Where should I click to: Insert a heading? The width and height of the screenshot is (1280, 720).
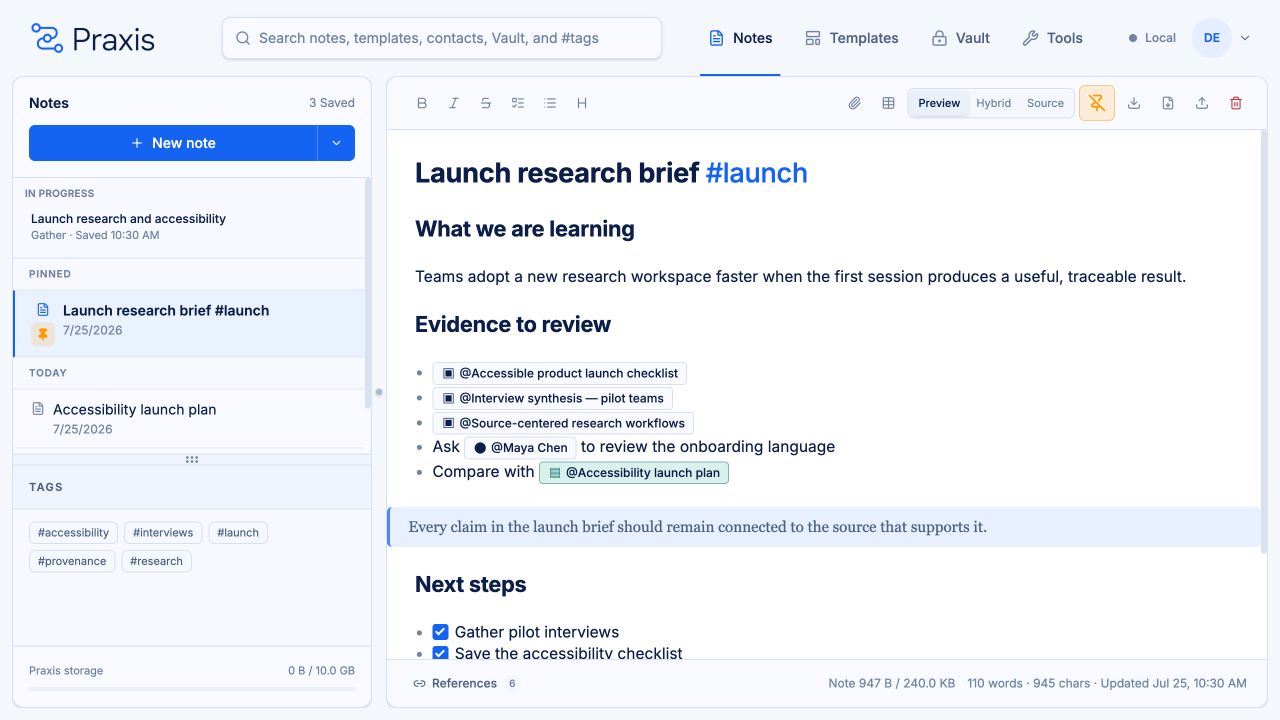pyautogui.click(x=582, y=103)
